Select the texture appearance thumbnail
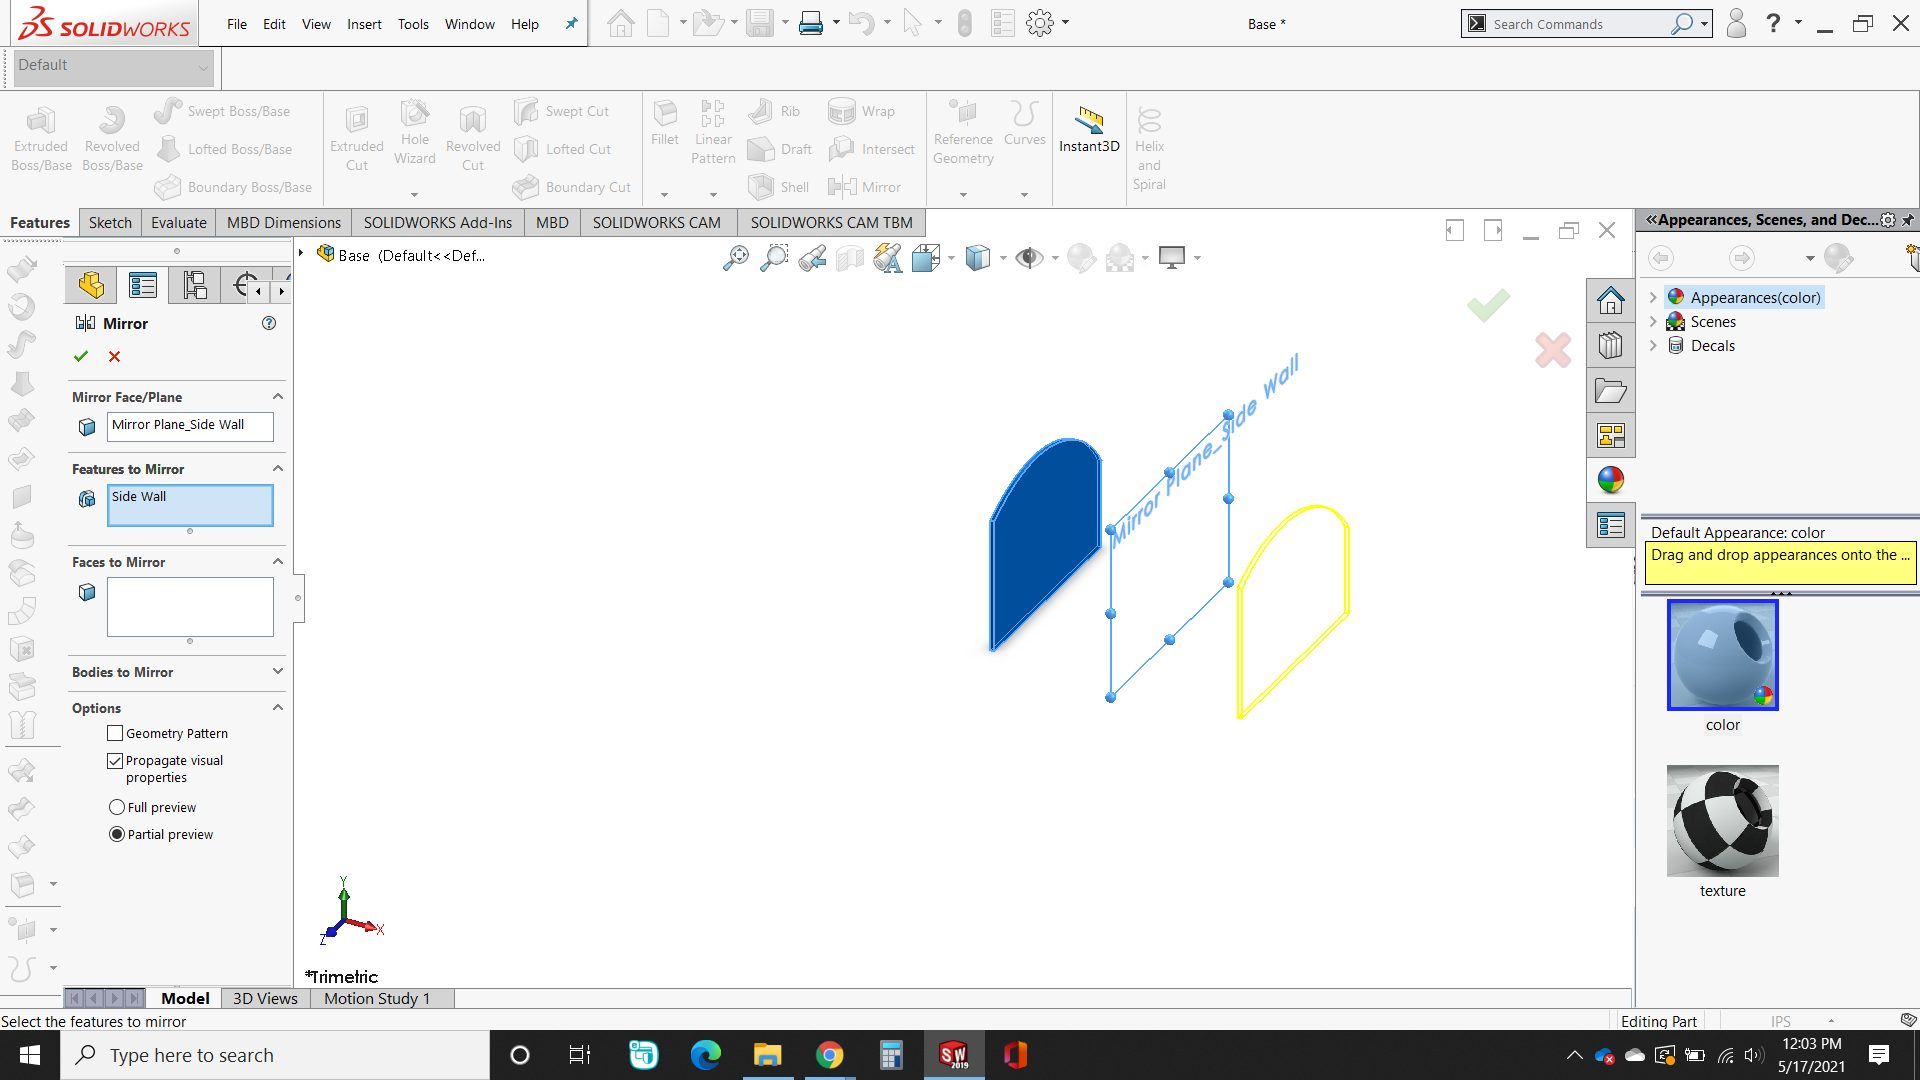 (x=1722, y=821)
